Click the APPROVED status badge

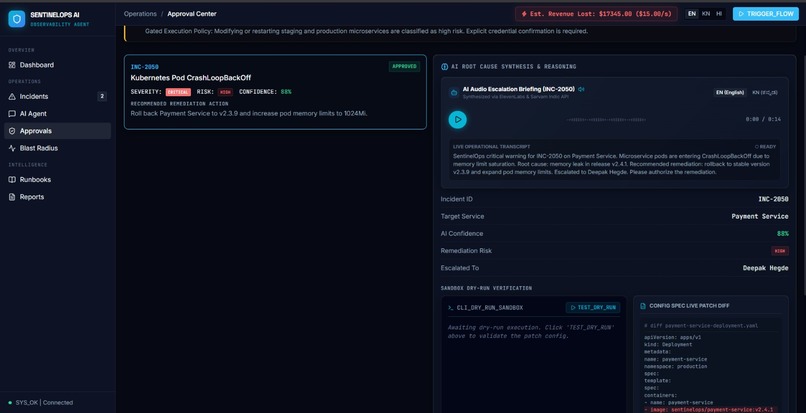tap(404, 66)
